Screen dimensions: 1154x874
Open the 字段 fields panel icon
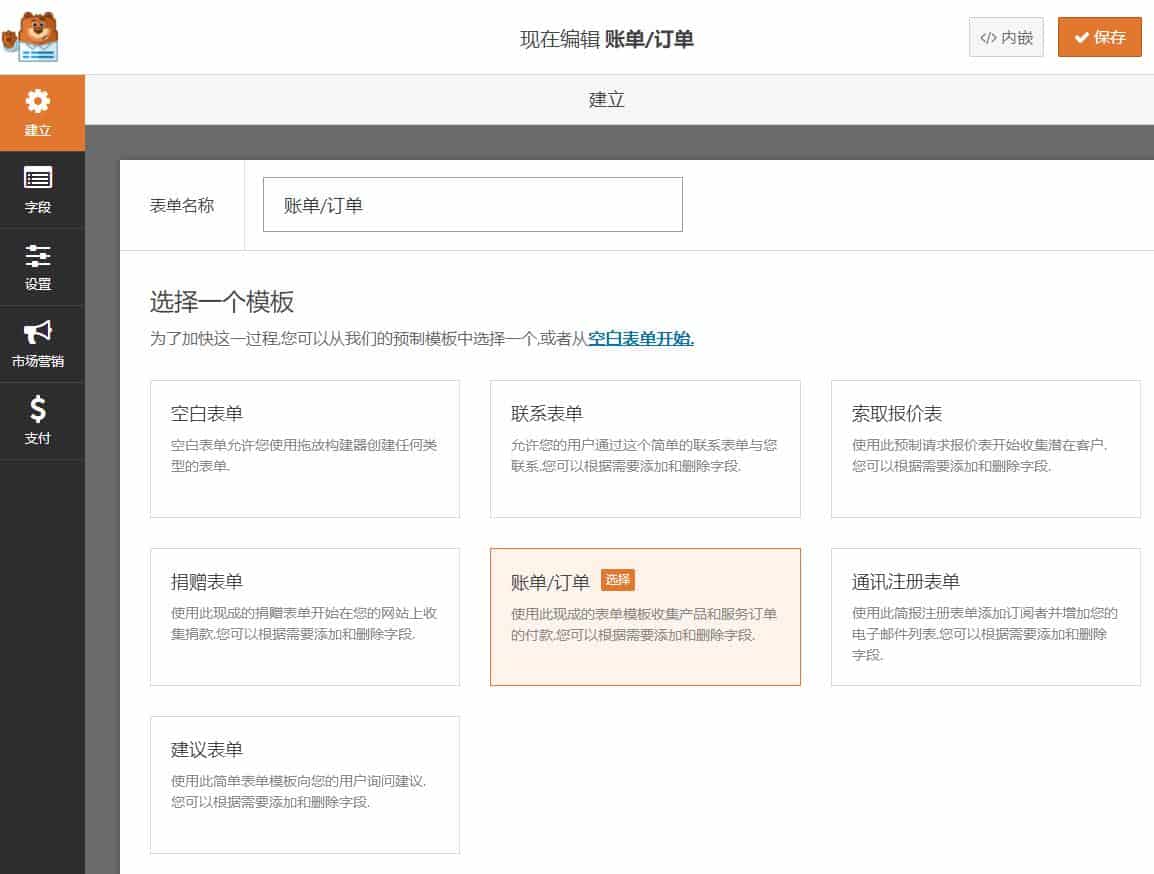pos(38,178)
